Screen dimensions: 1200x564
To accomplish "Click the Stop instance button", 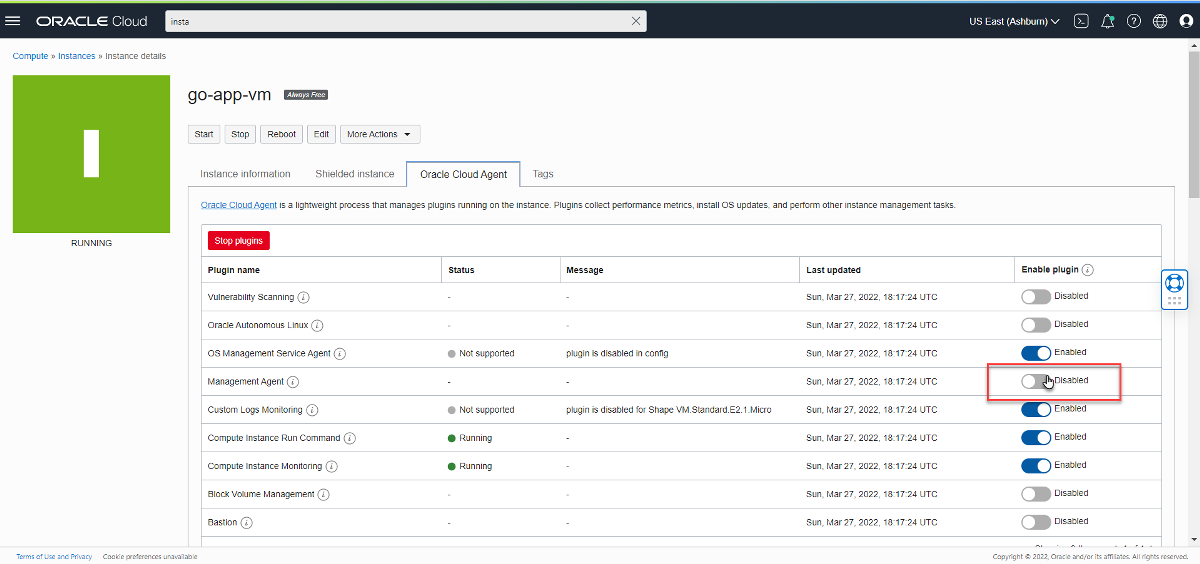I will 240,134.
